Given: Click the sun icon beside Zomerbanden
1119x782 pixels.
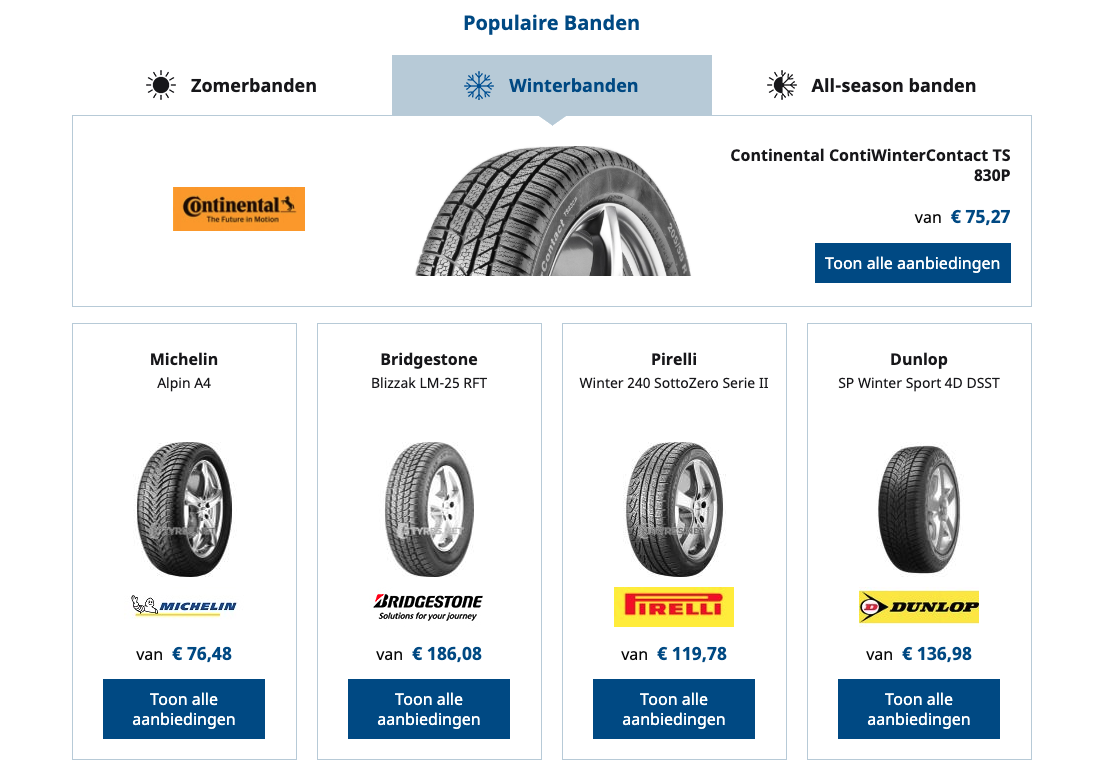Looking at the screenshot, I should (x=160, y=86).
